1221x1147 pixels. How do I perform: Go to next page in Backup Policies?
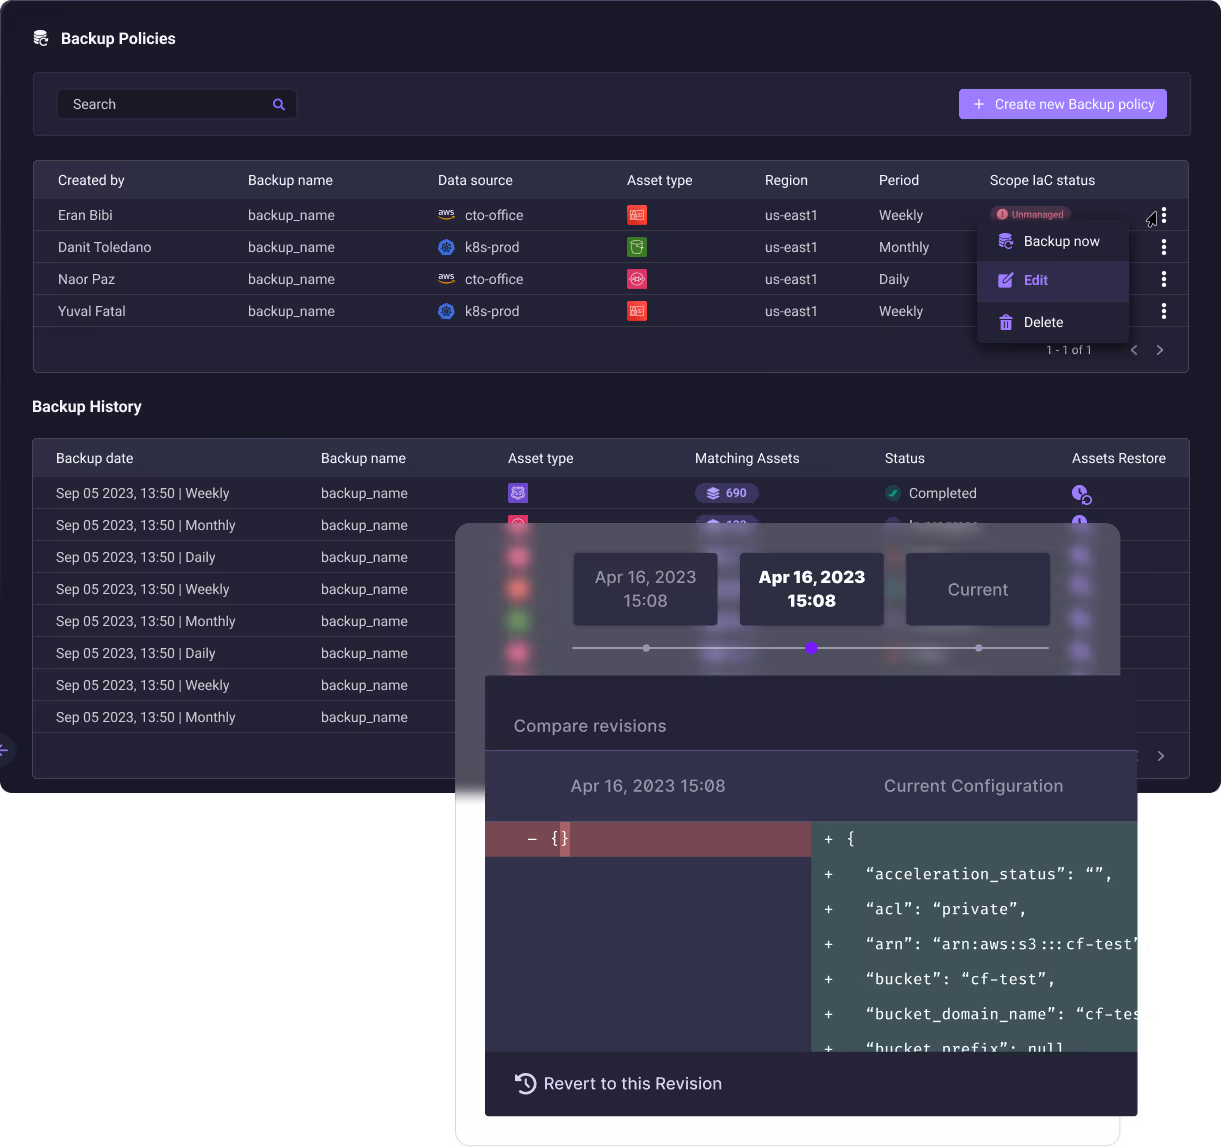point(1160,350)
